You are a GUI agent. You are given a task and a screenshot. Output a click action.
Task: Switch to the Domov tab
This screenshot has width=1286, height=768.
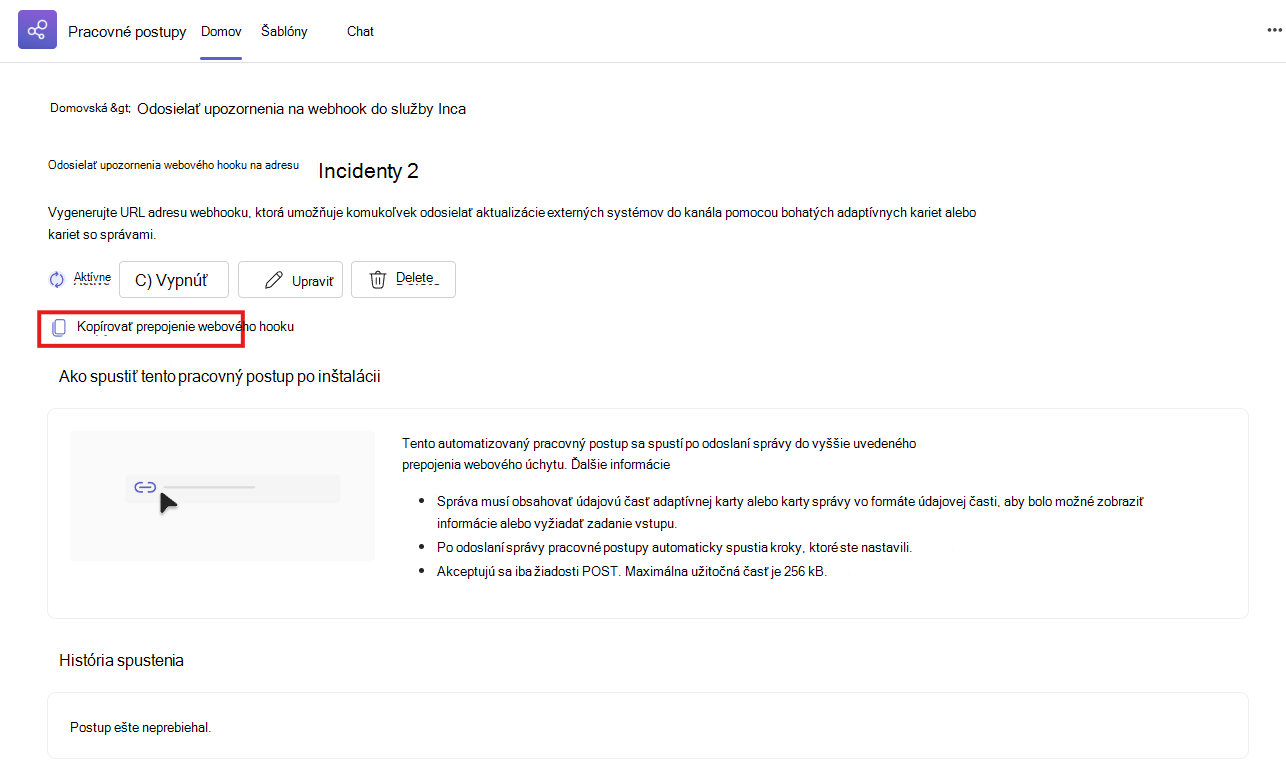(221, 31)
